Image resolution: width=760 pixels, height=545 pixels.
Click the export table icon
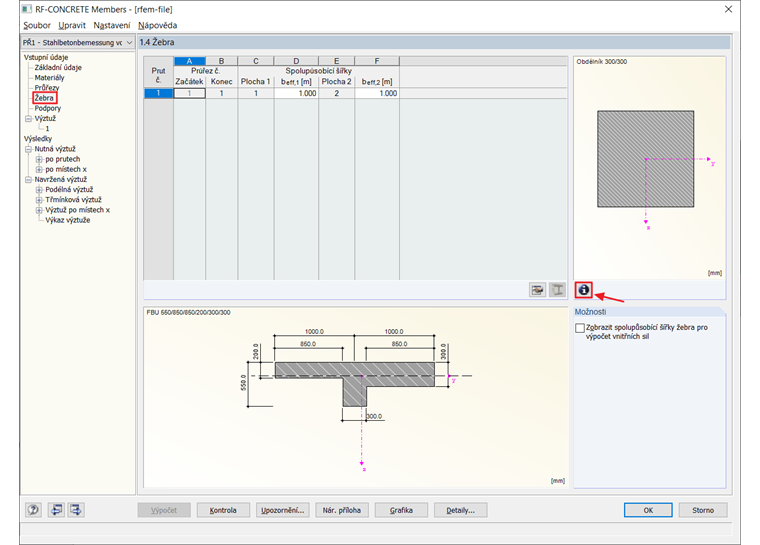pos(537,290)
